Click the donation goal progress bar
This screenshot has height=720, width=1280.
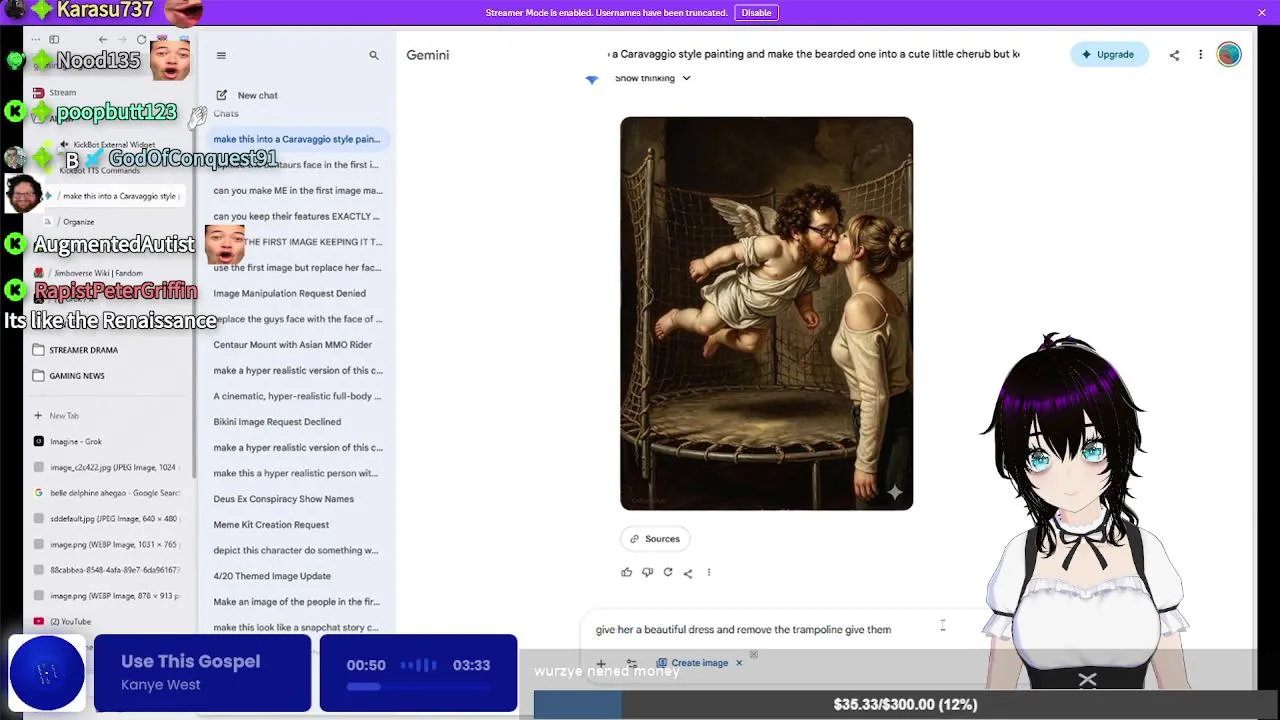(905, 705)
